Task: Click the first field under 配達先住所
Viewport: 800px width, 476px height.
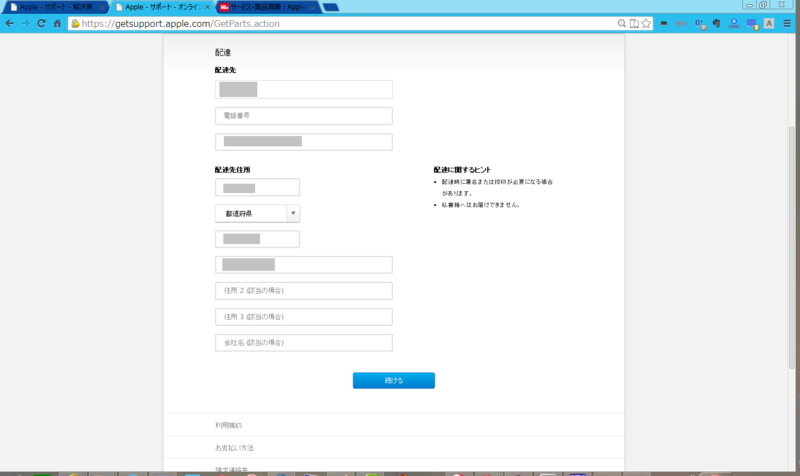Action: [257, 187]
